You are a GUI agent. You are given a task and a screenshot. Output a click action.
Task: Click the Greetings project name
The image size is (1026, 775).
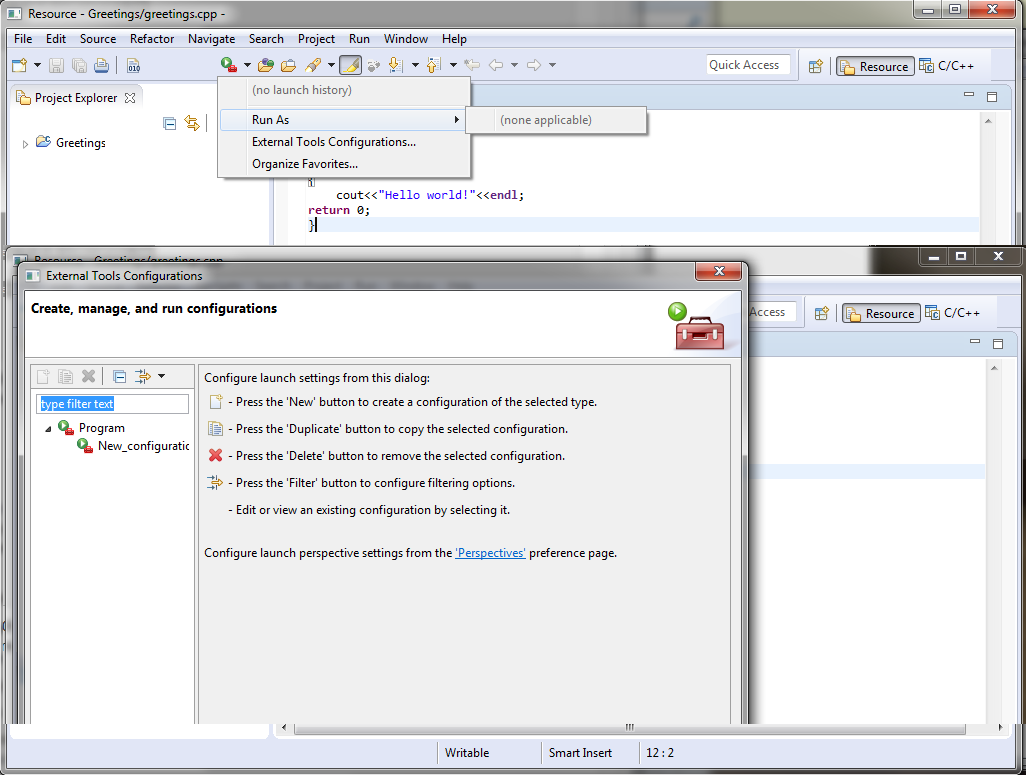point(80,143)
